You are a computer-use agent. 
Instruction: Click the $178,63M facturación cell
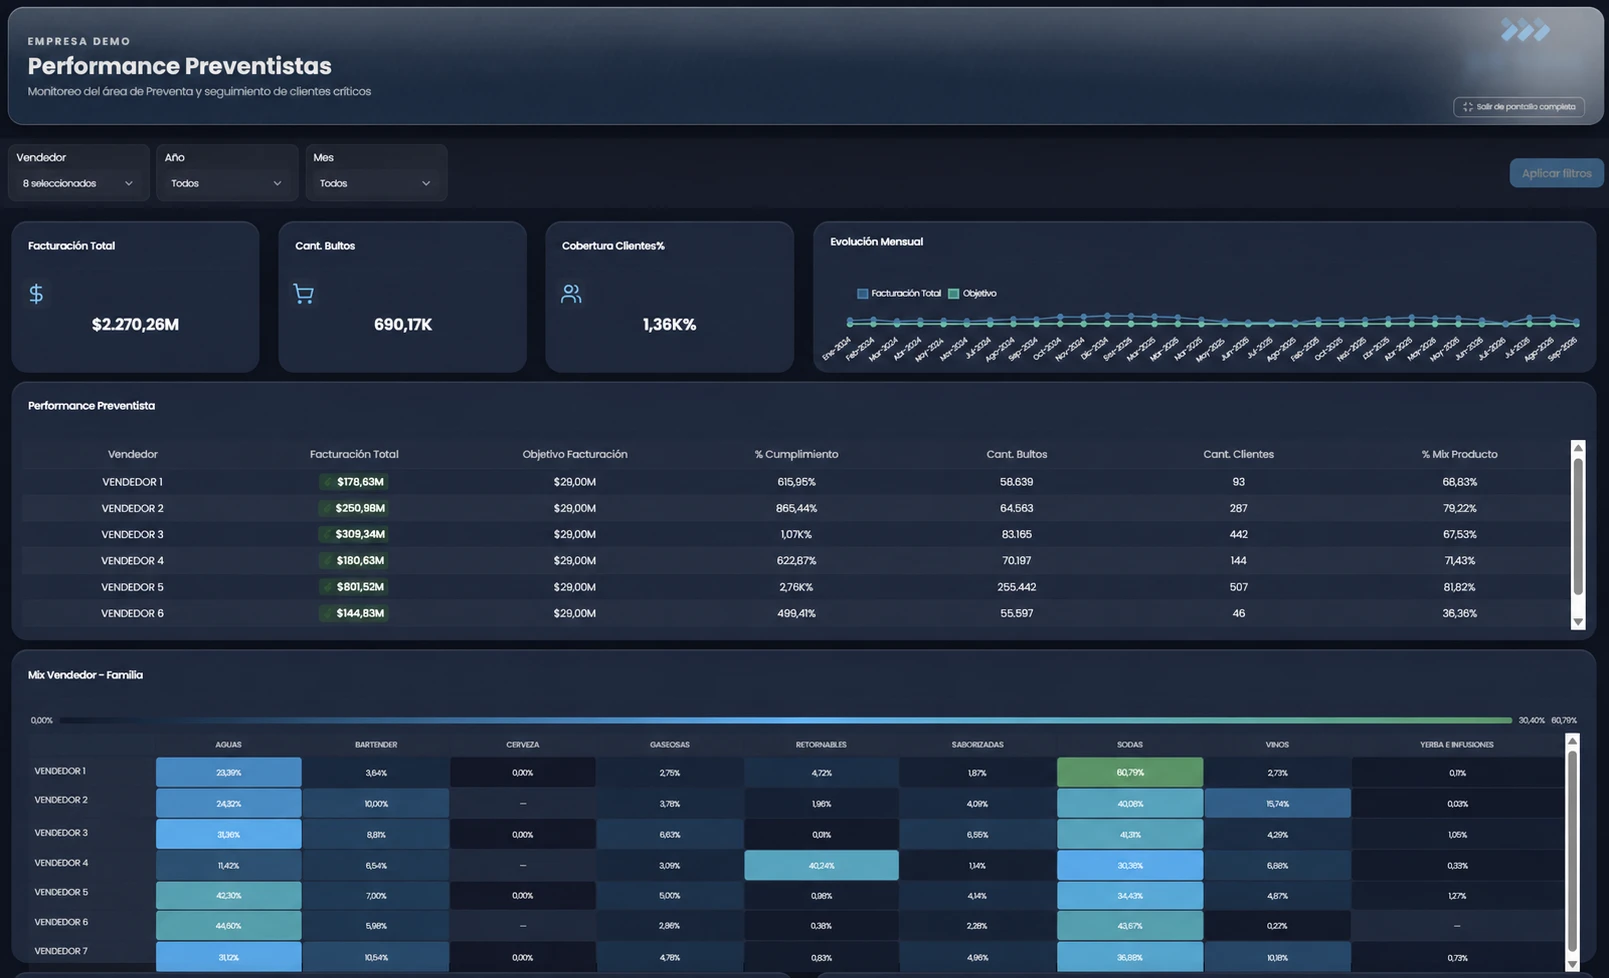[354, 482]
